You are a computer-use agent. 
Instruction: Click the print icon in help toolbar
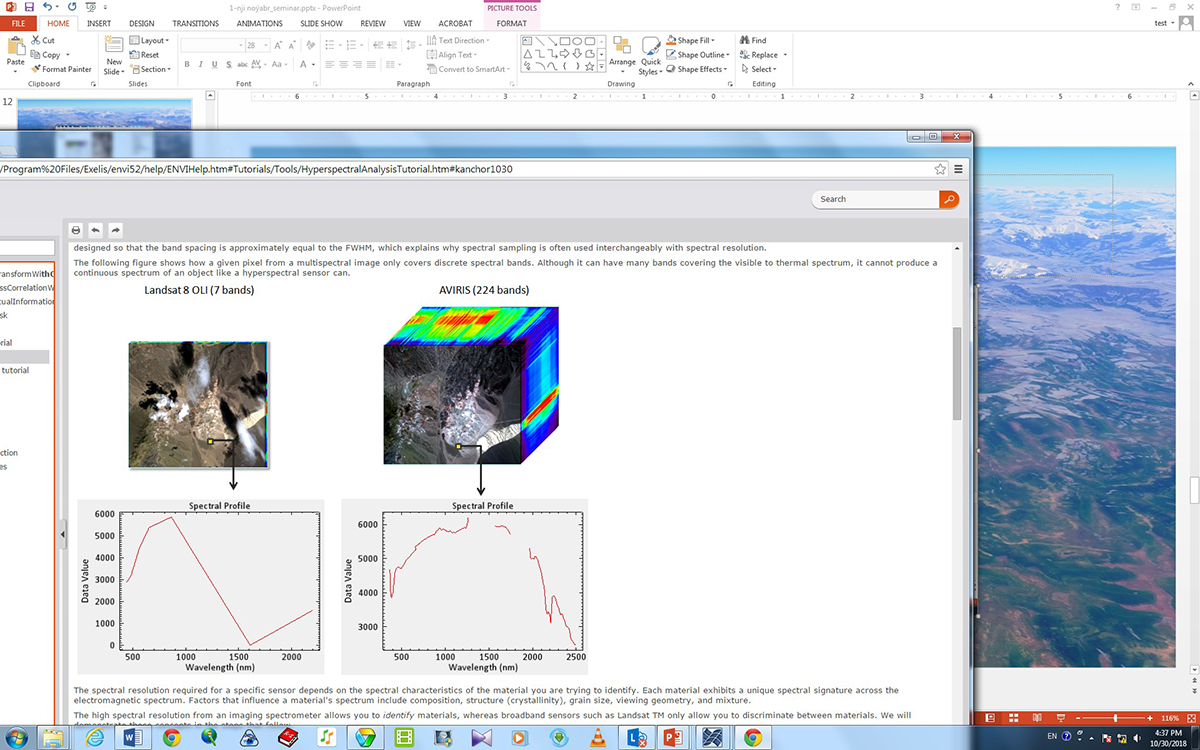tap(75, 229)
